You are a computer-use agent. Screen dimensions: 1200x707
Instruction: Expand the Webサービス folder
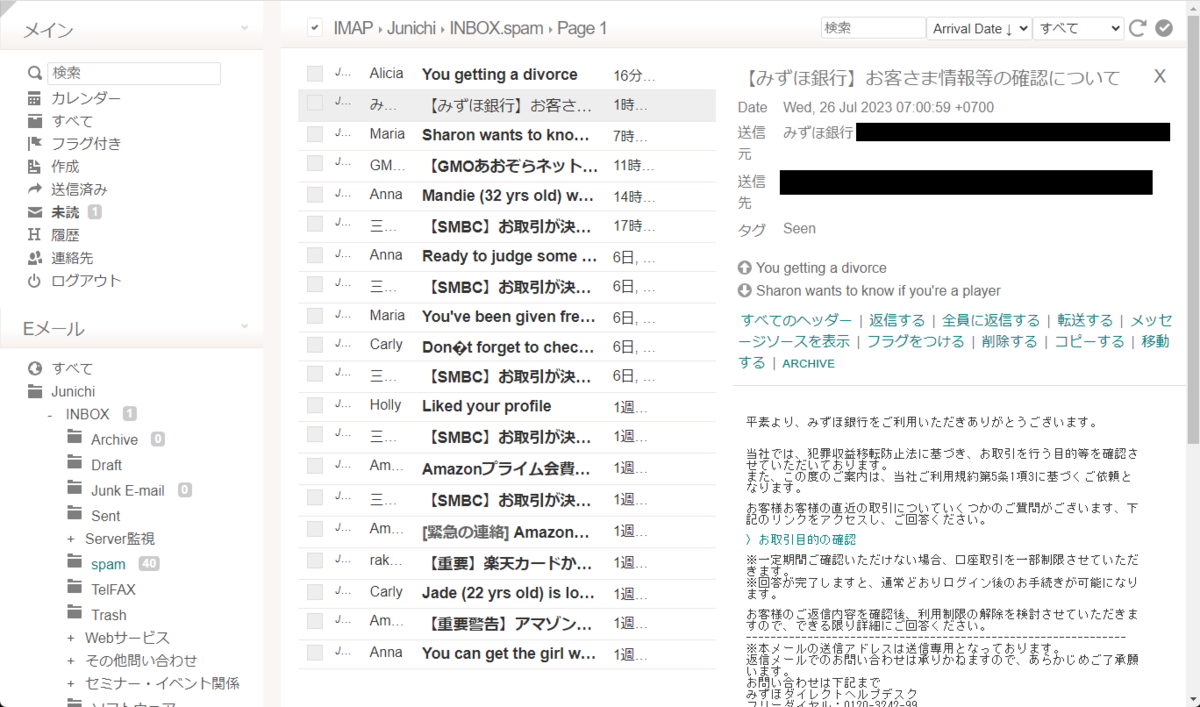pyautogui.click(x=71, y=638)
